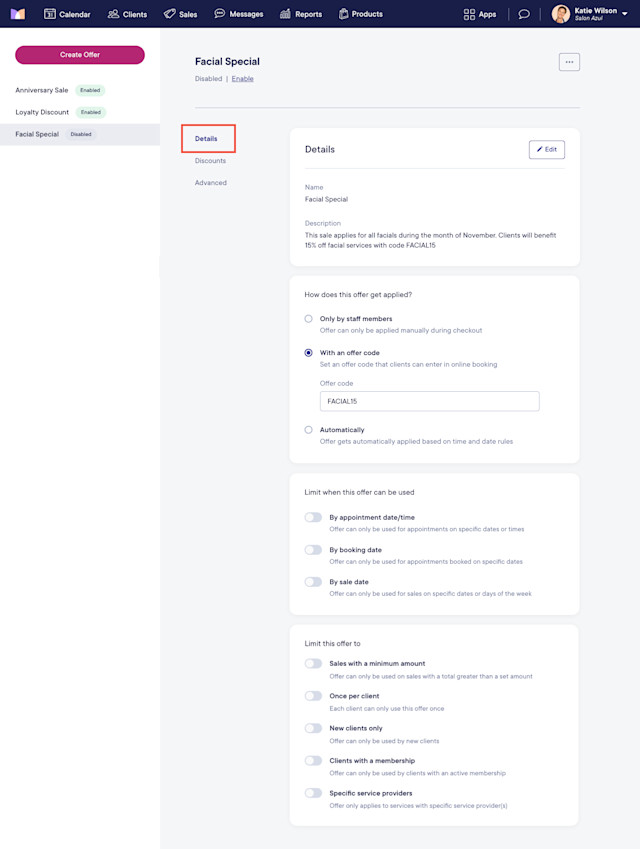Click the Clients people icon
The width and height of the screenshot is (640, 849).
(x=113, y=14)
